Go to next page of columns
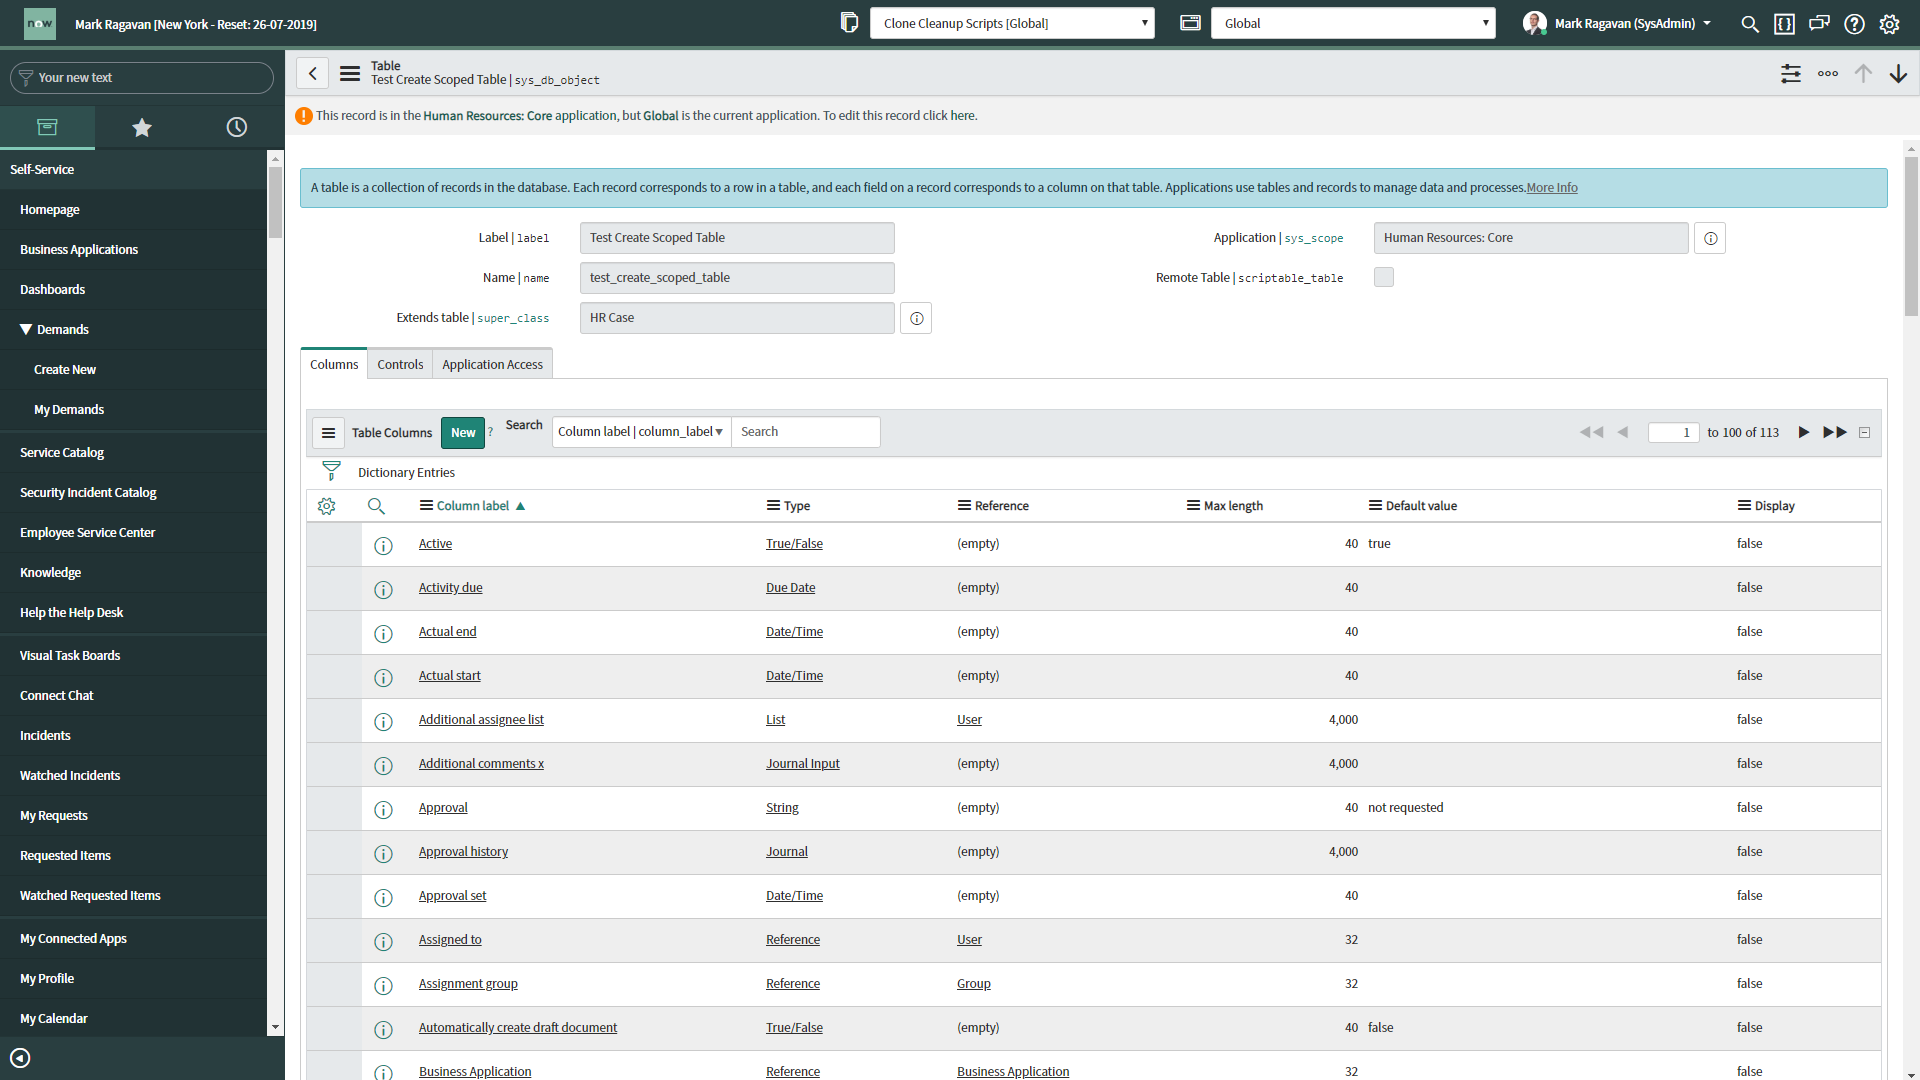This screenshot has height=1080, width=1920. point(1804,433)
